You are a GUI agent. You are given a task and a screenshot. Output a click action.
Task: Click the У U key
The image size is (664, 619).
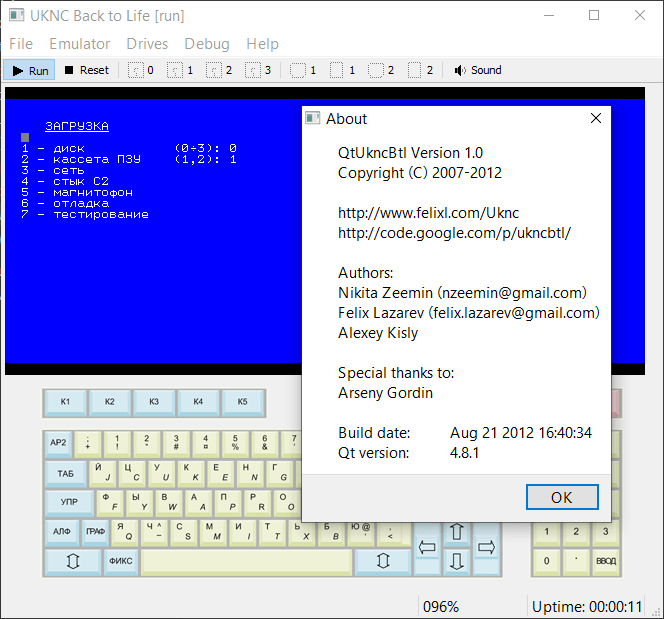click(x=162, y=473)
